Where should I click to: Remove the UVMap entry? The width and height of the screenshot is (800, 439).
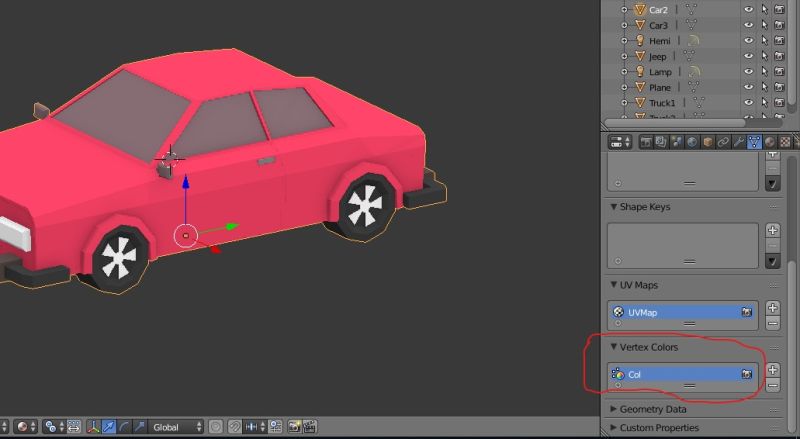click(x=773, y=323)
